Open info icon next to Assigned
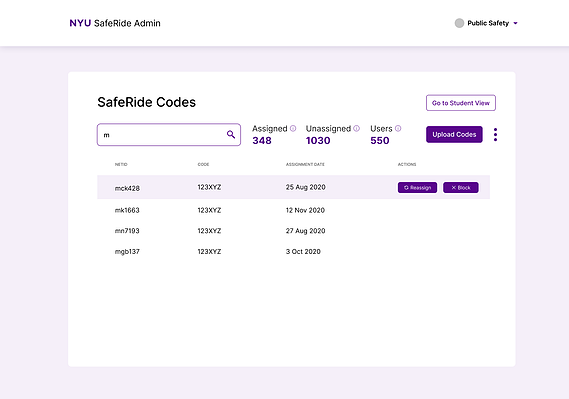Viewport: 569px width, 399px height. tap(293, 128)
